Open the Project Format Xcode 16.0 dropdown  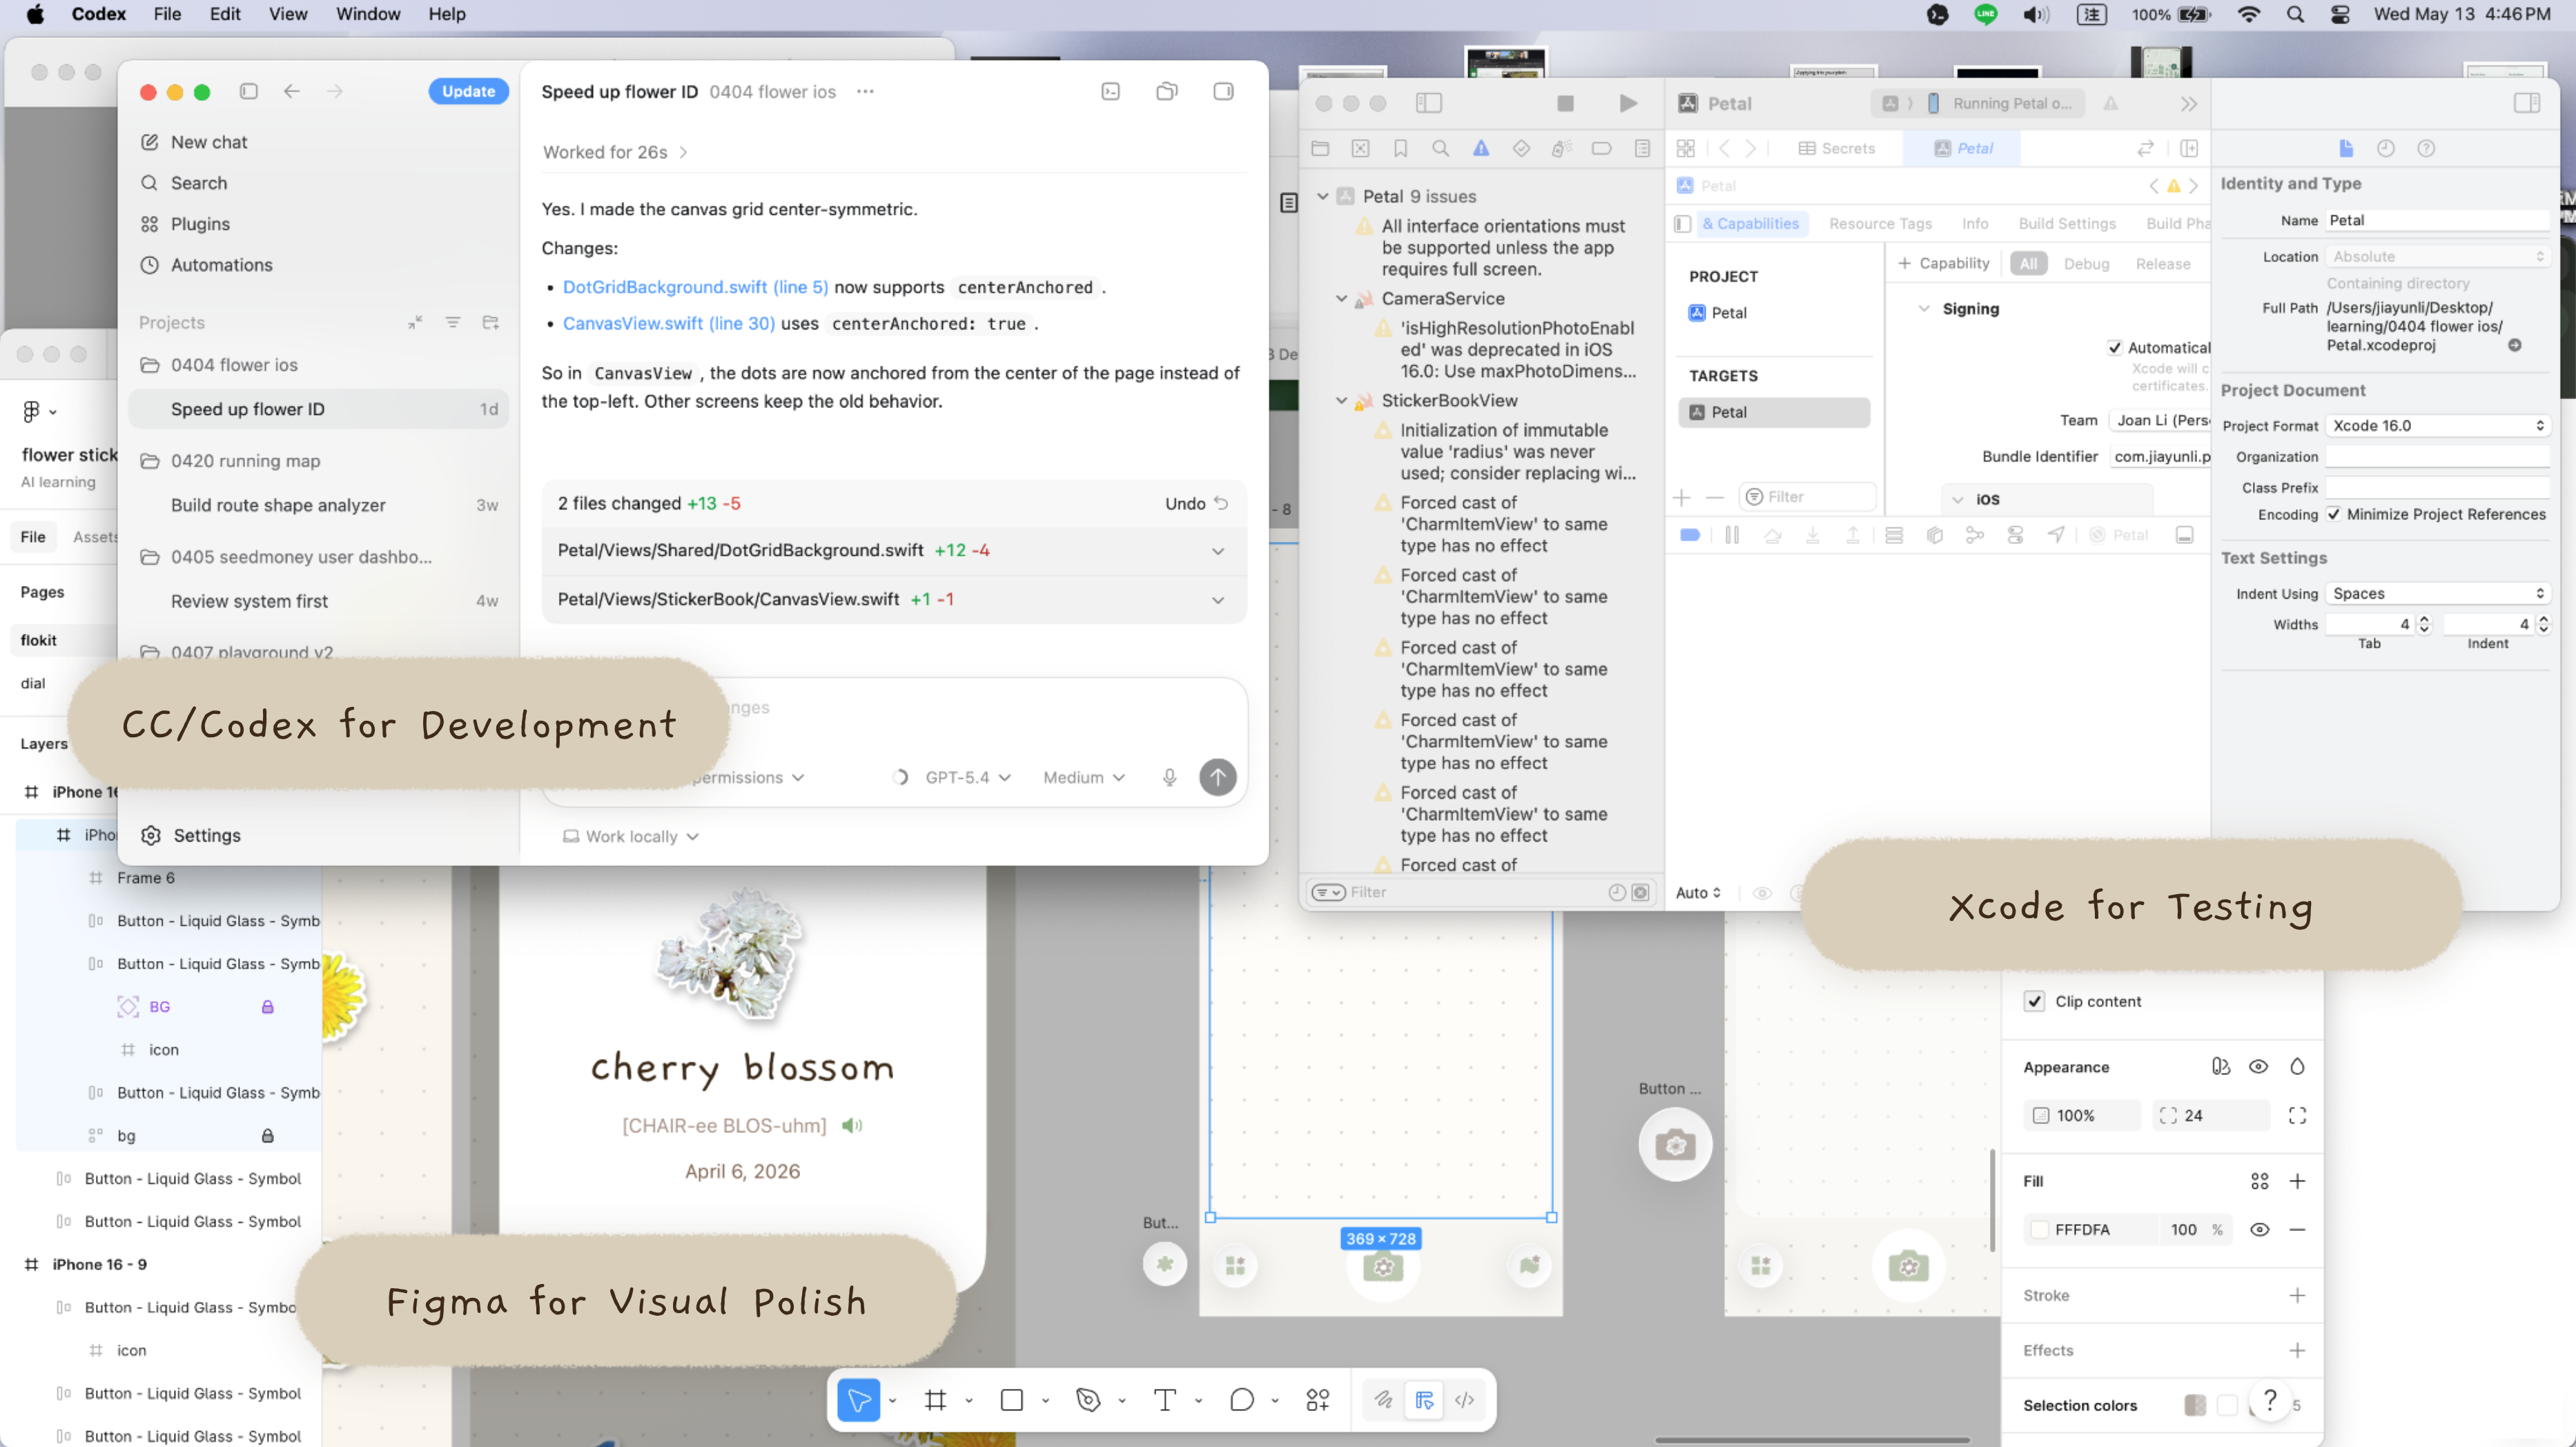click(2437, 425)
